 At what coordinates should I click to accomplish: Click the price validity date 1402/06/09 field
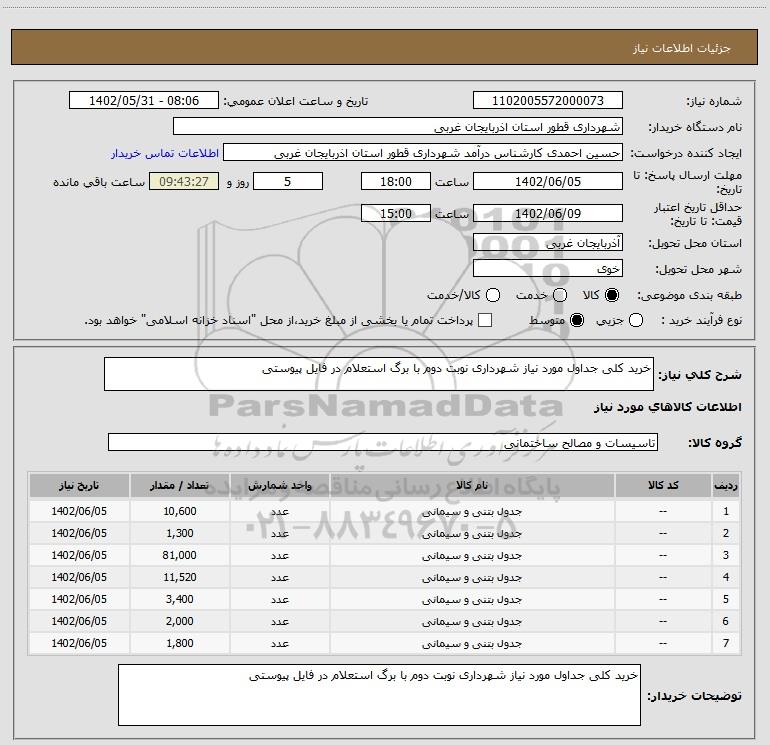click(548, 213)
